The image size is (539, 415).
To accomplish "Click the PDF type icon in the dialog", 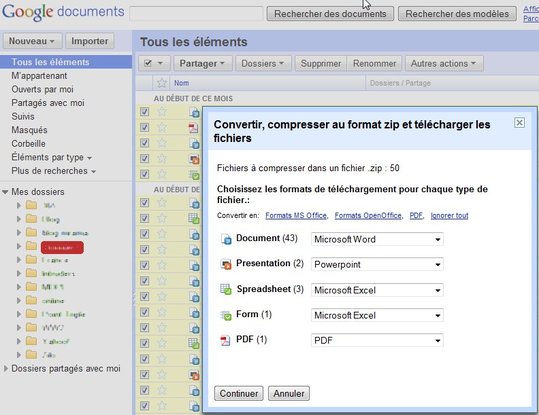I will [x=225, y=340].
